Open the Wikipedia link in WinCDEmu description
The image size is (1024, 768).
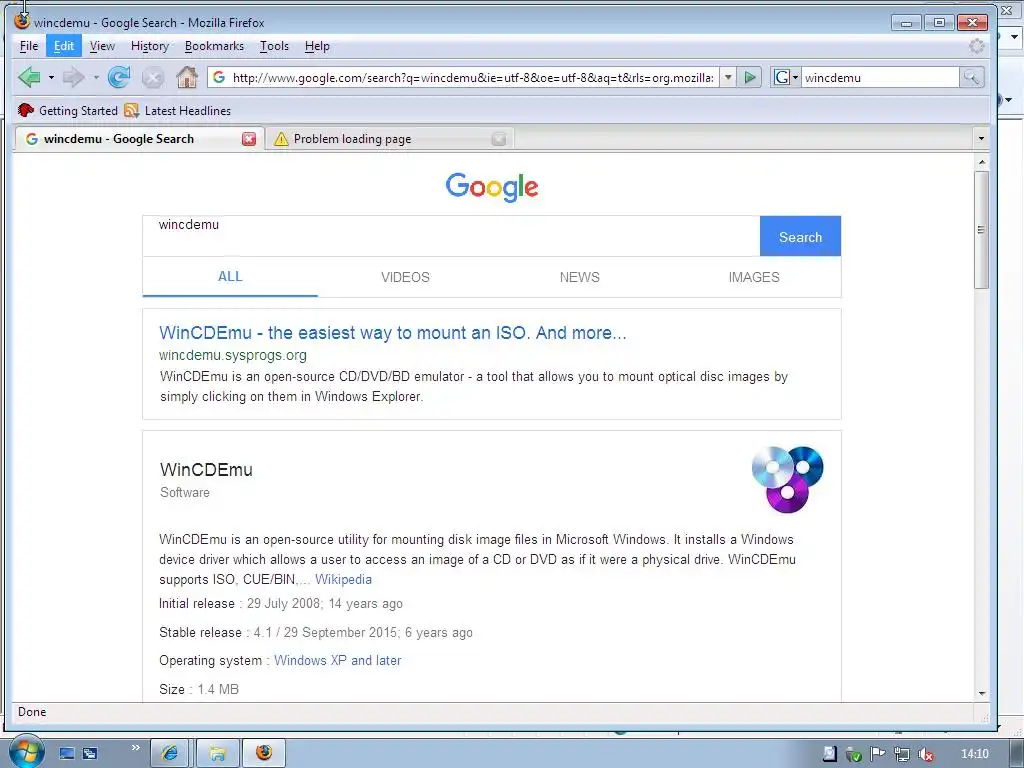click(344, 579)
